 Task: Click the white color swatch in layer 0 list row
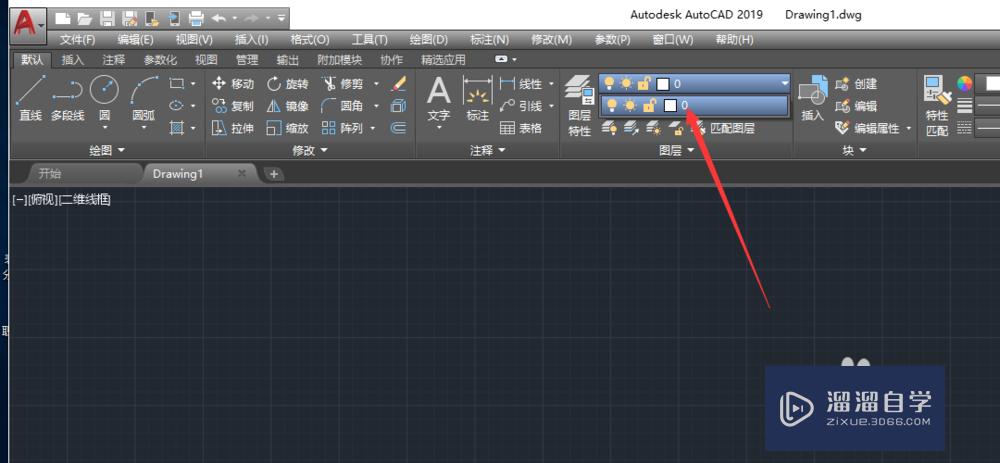670,105
